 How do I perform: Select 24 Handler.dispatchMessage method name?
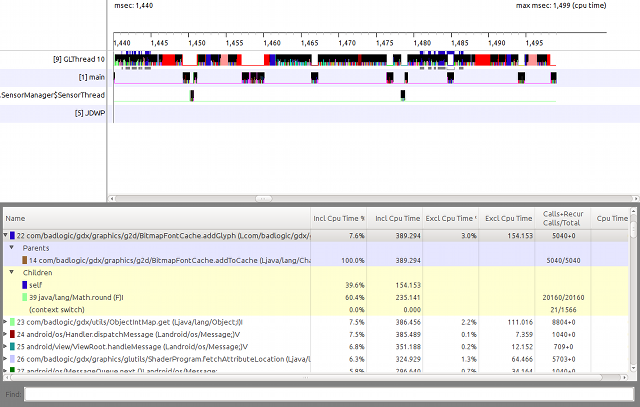click(x=128, y=334)
